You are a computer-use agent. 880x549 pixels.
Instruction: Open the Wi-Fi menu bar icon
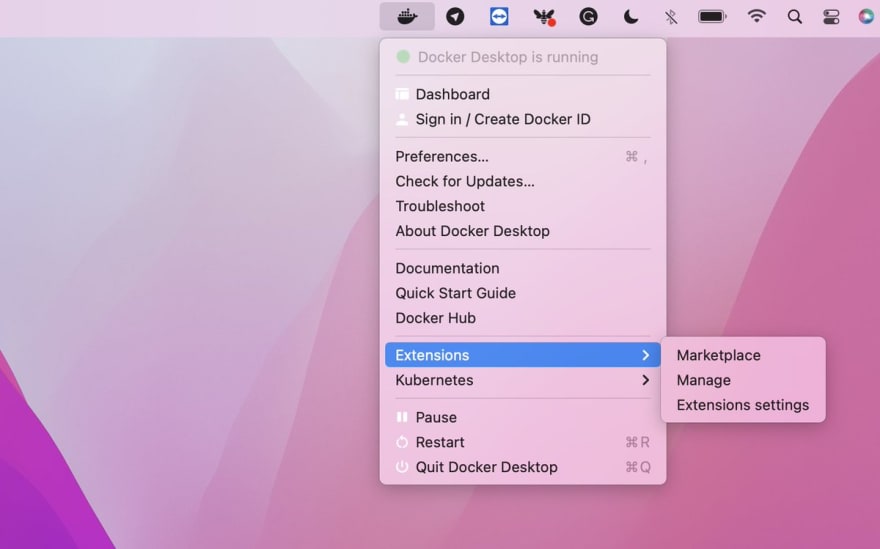757,16
